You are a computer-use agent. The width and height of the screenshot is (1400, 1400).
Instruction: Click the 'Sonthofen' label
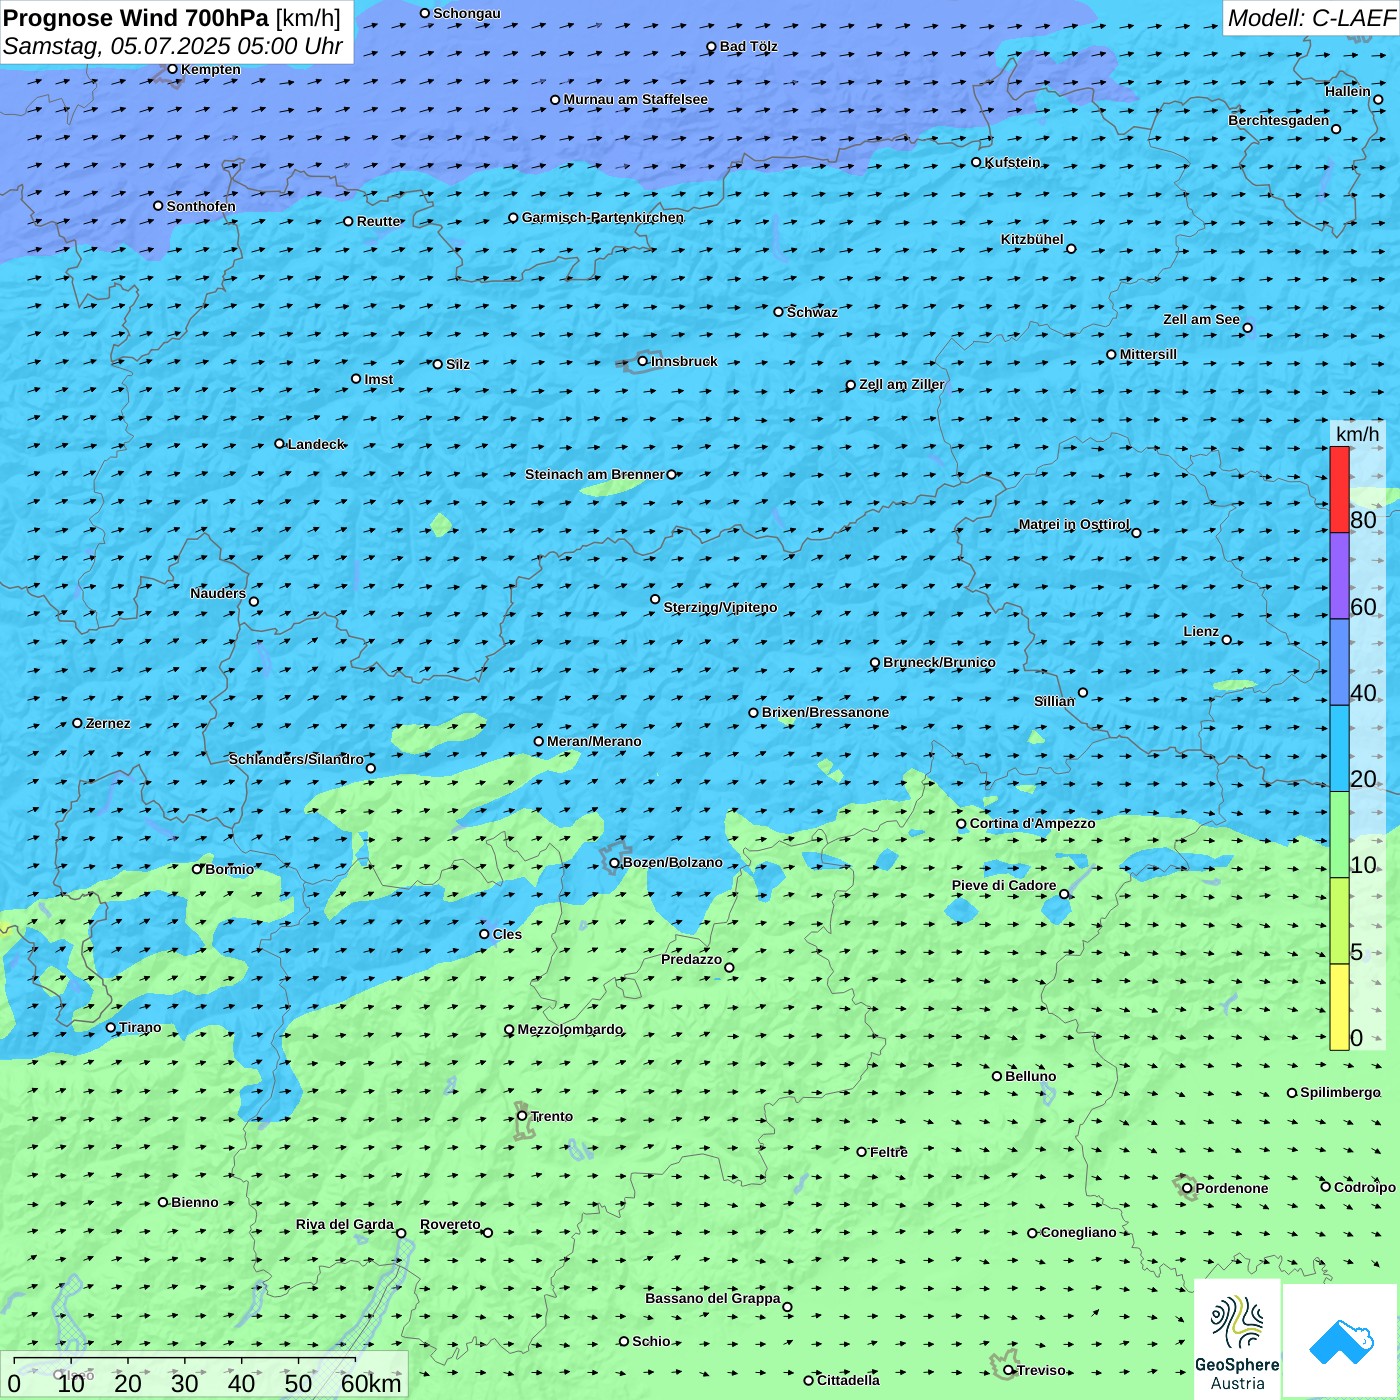pyautogui.click(x=201, y=206)
